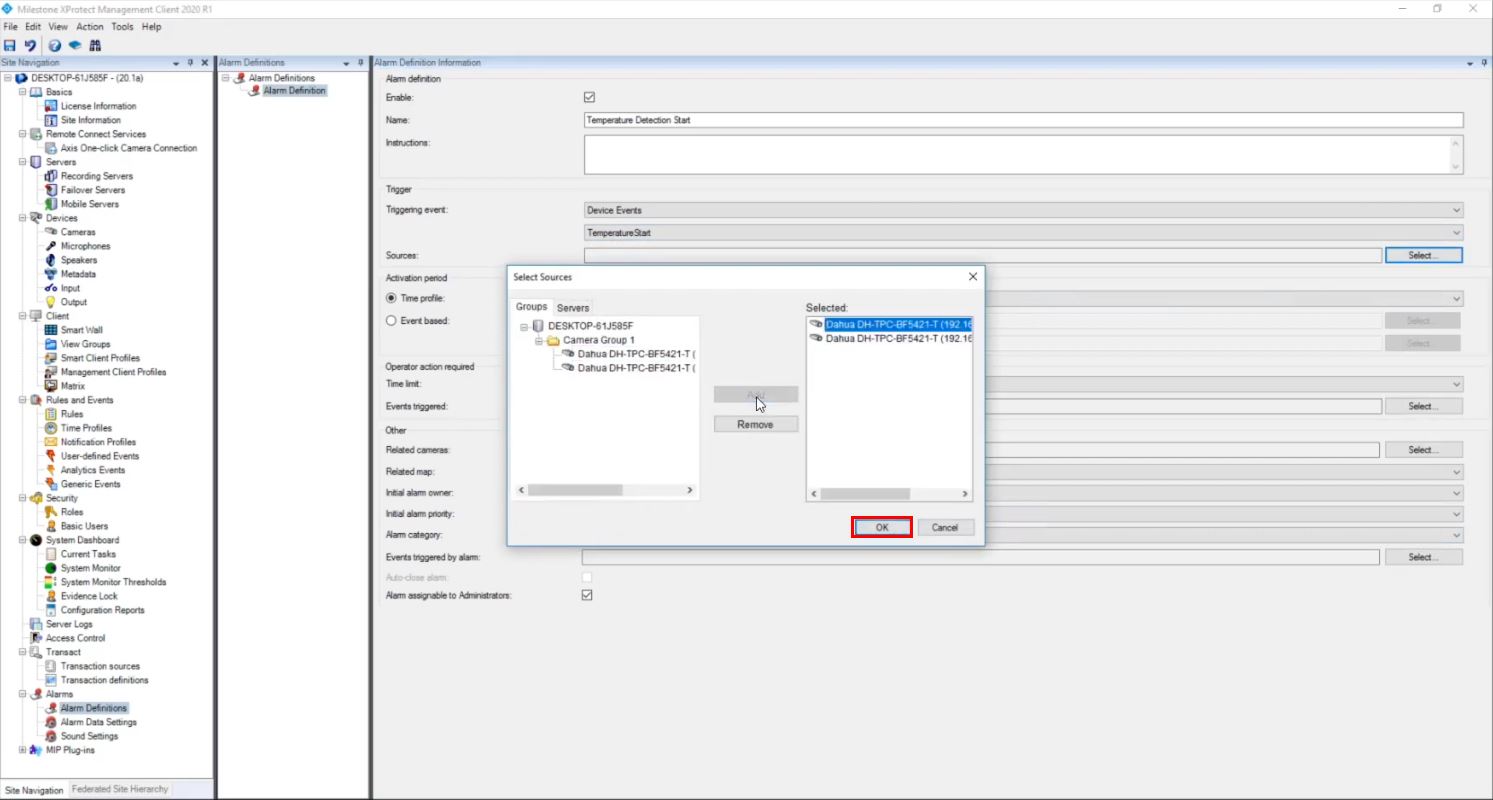Click the Selected list horizontal scrollbar

(865, 494)
